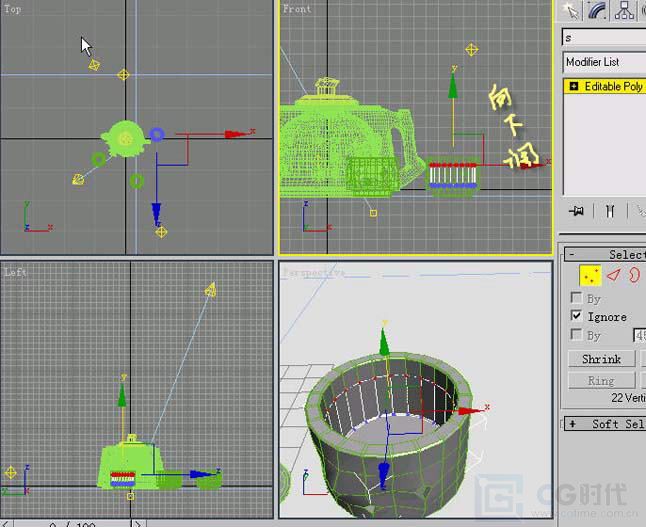Image resolution: width=646 pixels, height=527 pixels.
Task: Click the pin stack icon
Action: (577, 211)
